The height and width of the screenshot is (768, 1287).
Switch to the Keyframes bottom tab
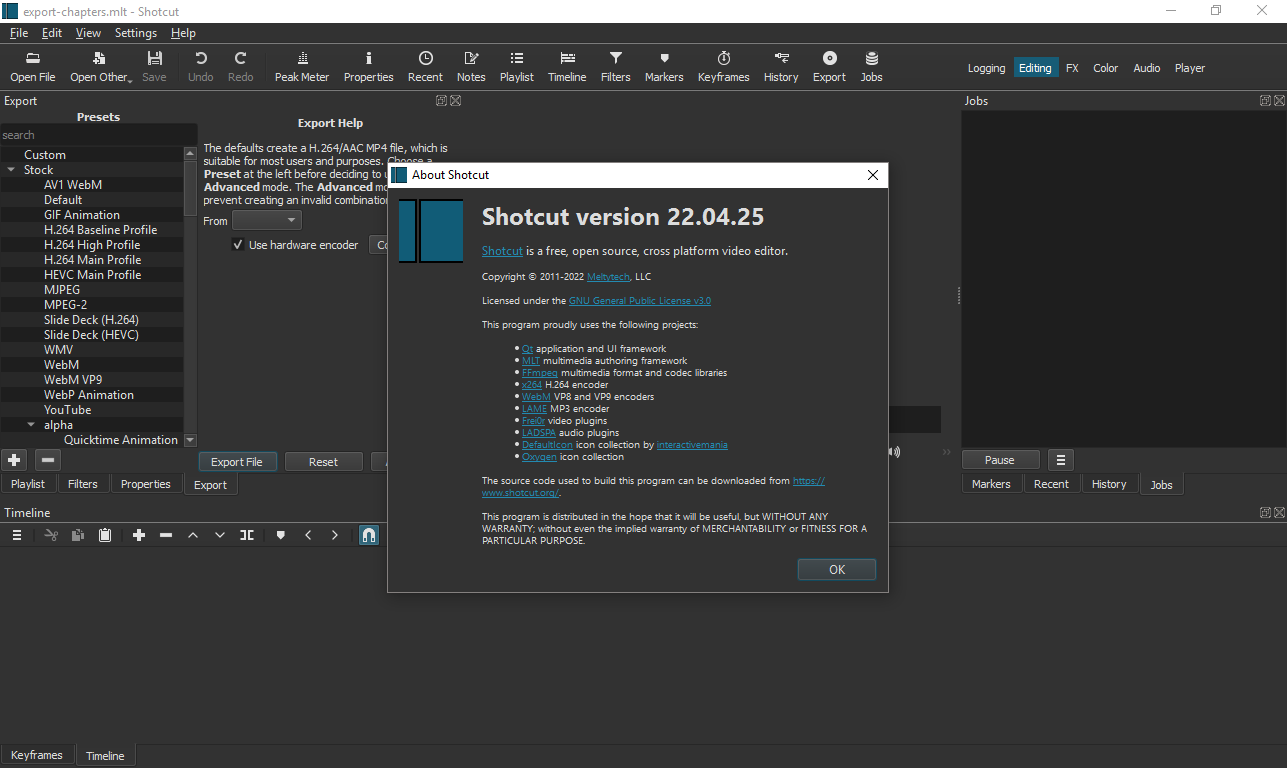click(37, 755)
